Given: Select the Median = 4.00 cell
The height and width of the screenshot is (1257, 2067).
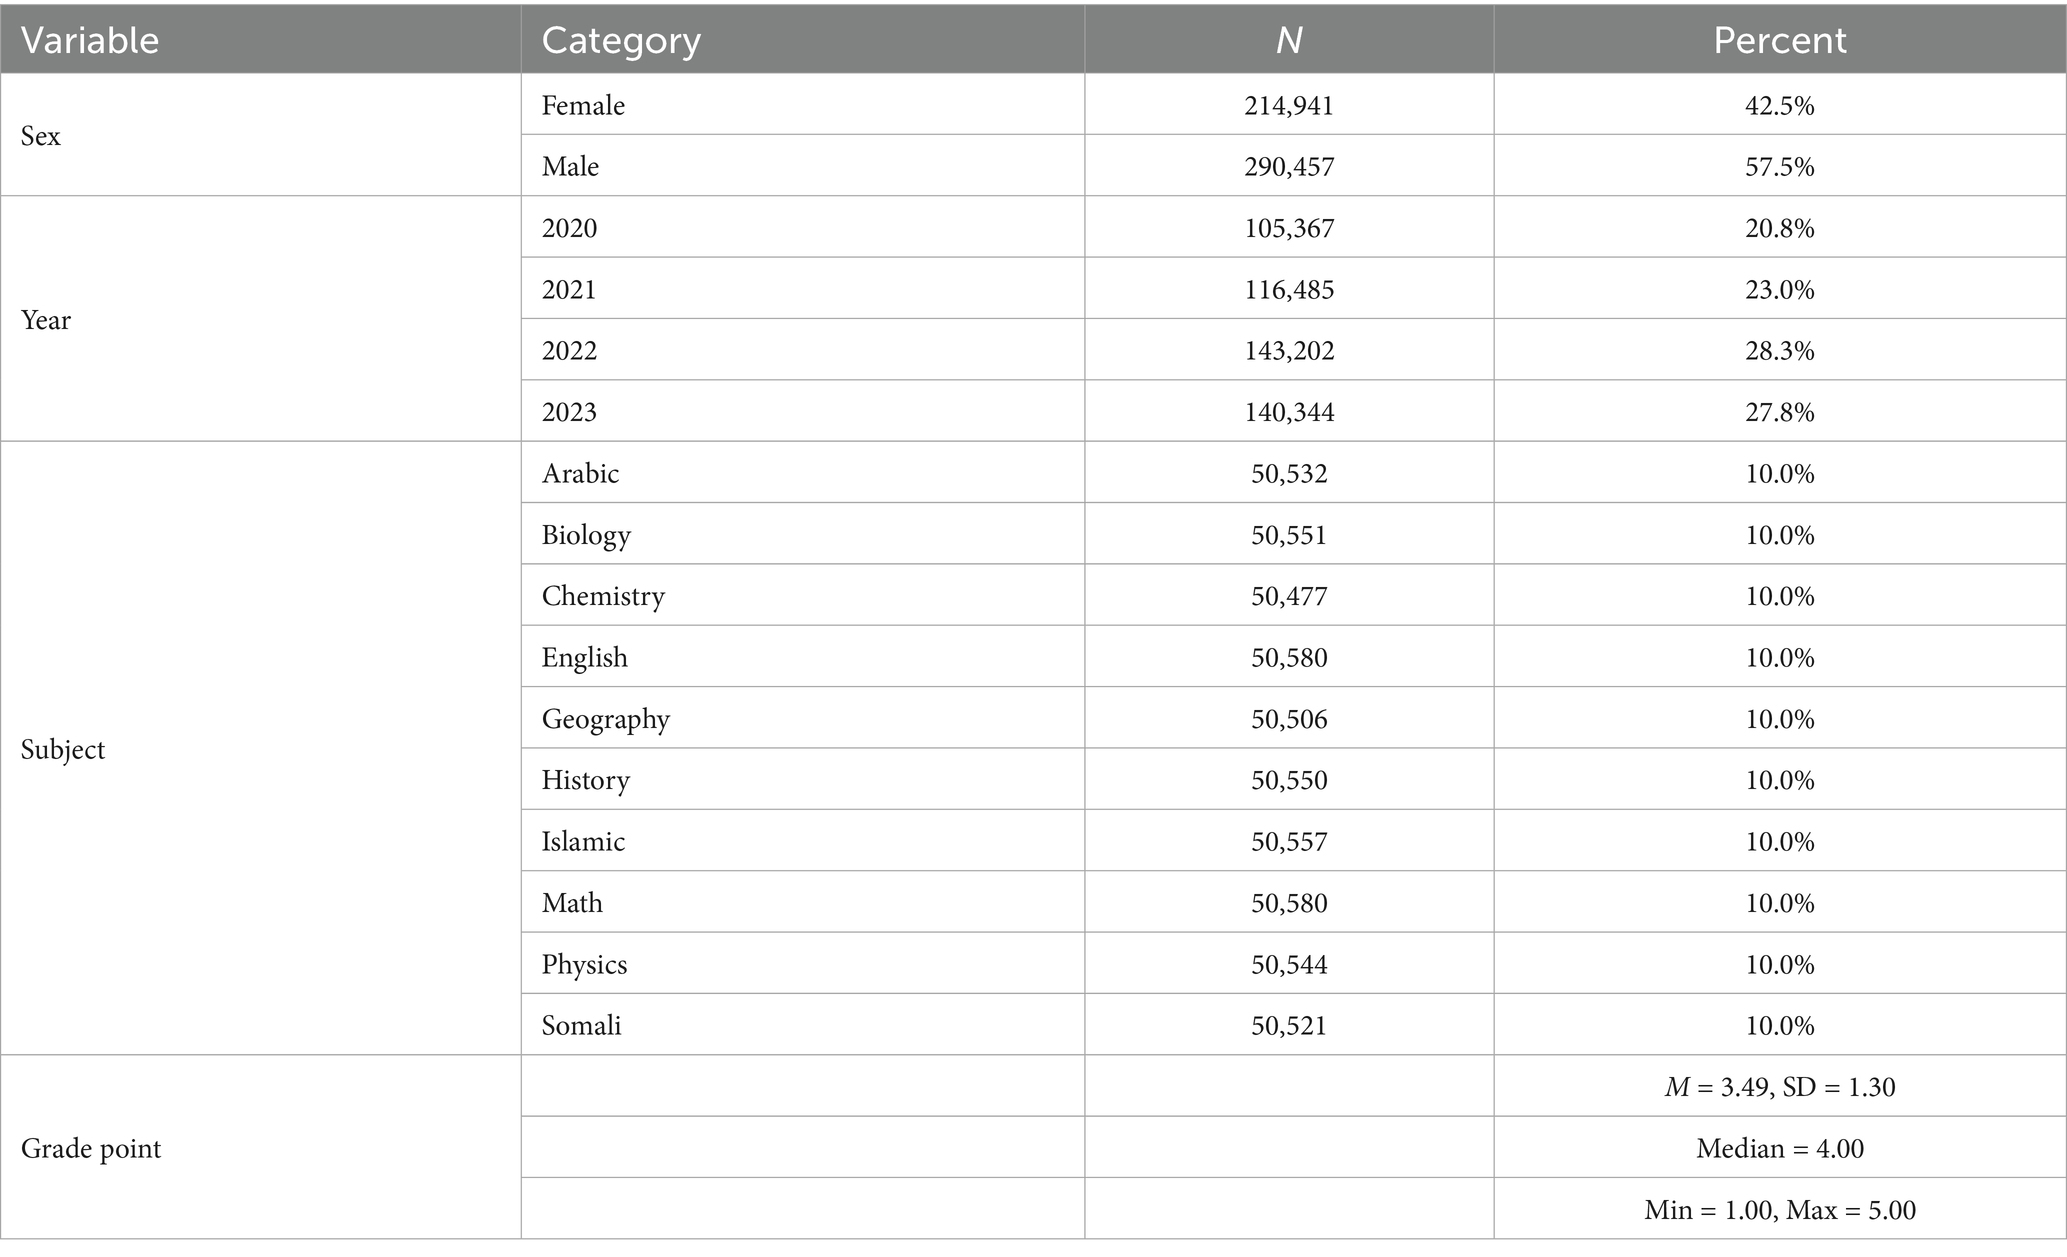Looking at the screenshot, I should coord(1779,1148).
